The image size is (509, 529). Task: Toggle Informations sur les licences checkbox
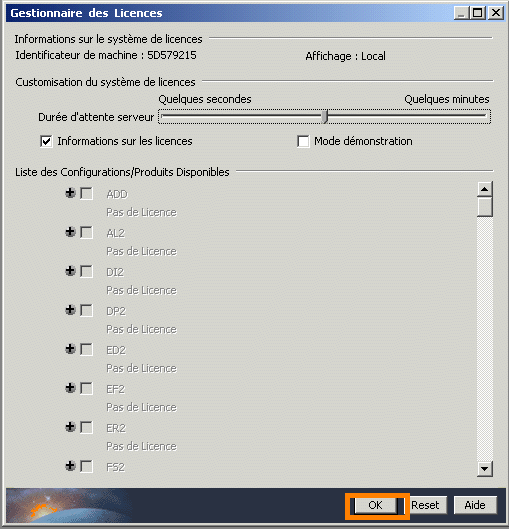[x=46, y=141]
